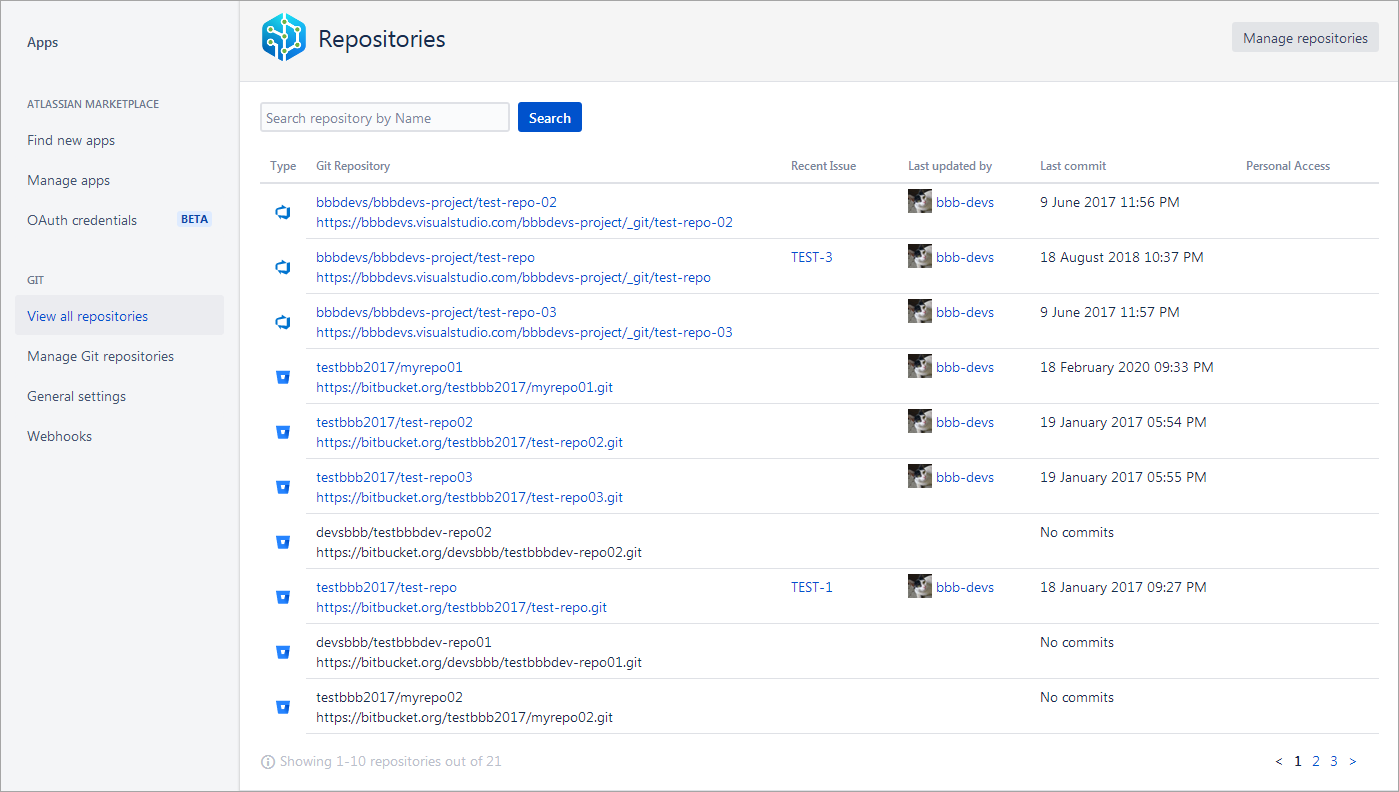Click the Azure DevOps icon for test-repo-02
Viewport: 1399px width, 792px height.
(x=283, y=212)
